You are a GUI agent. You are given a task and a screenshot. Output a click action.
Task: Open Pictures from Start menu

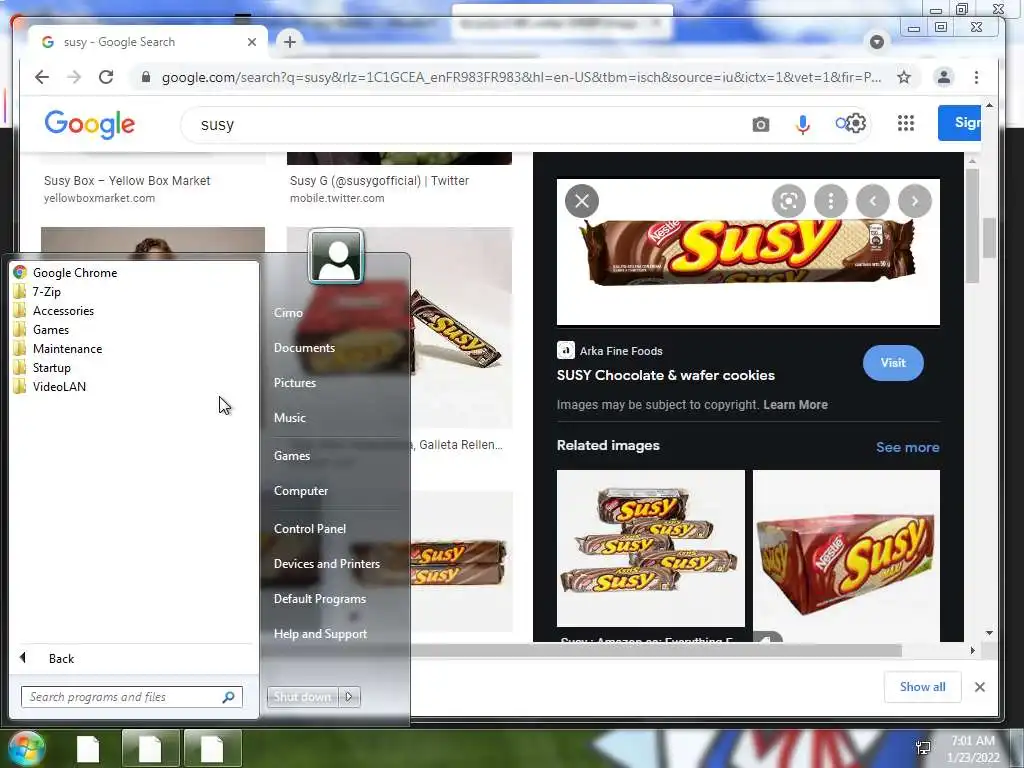coord(295,383)
